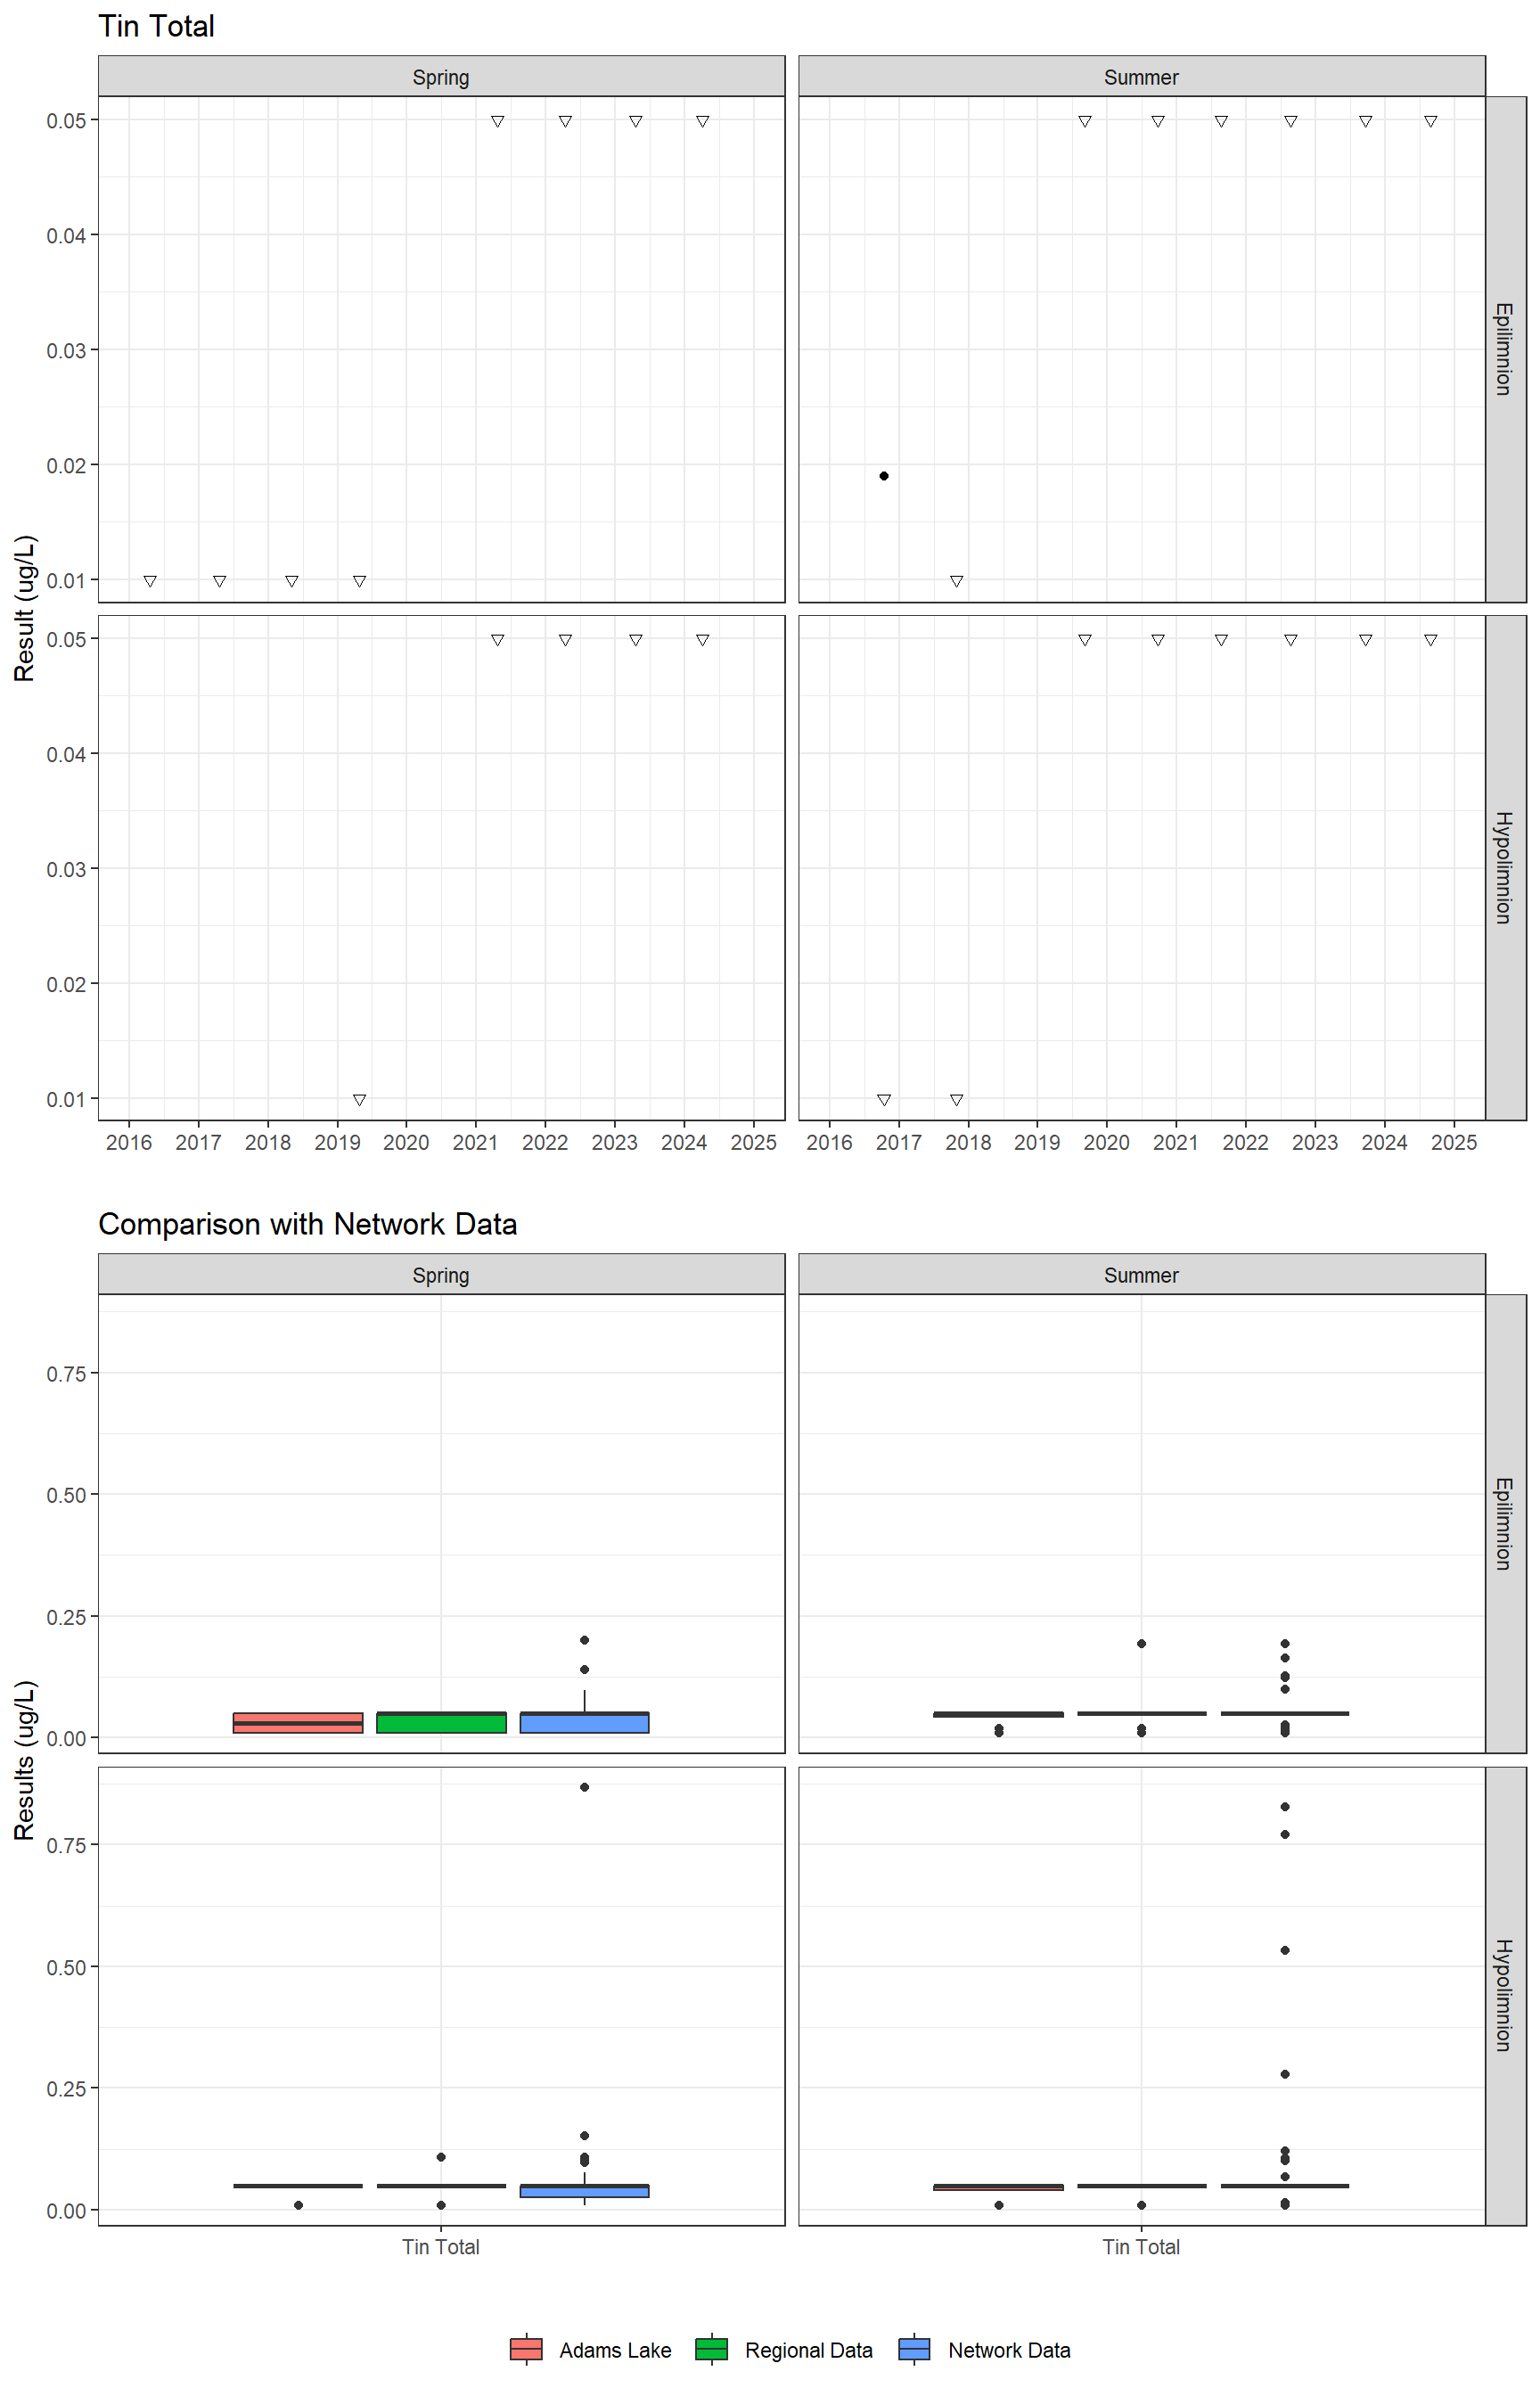Click the red Adams Lake box in Summer Hypolimnion comparison

click(998, 2187)
